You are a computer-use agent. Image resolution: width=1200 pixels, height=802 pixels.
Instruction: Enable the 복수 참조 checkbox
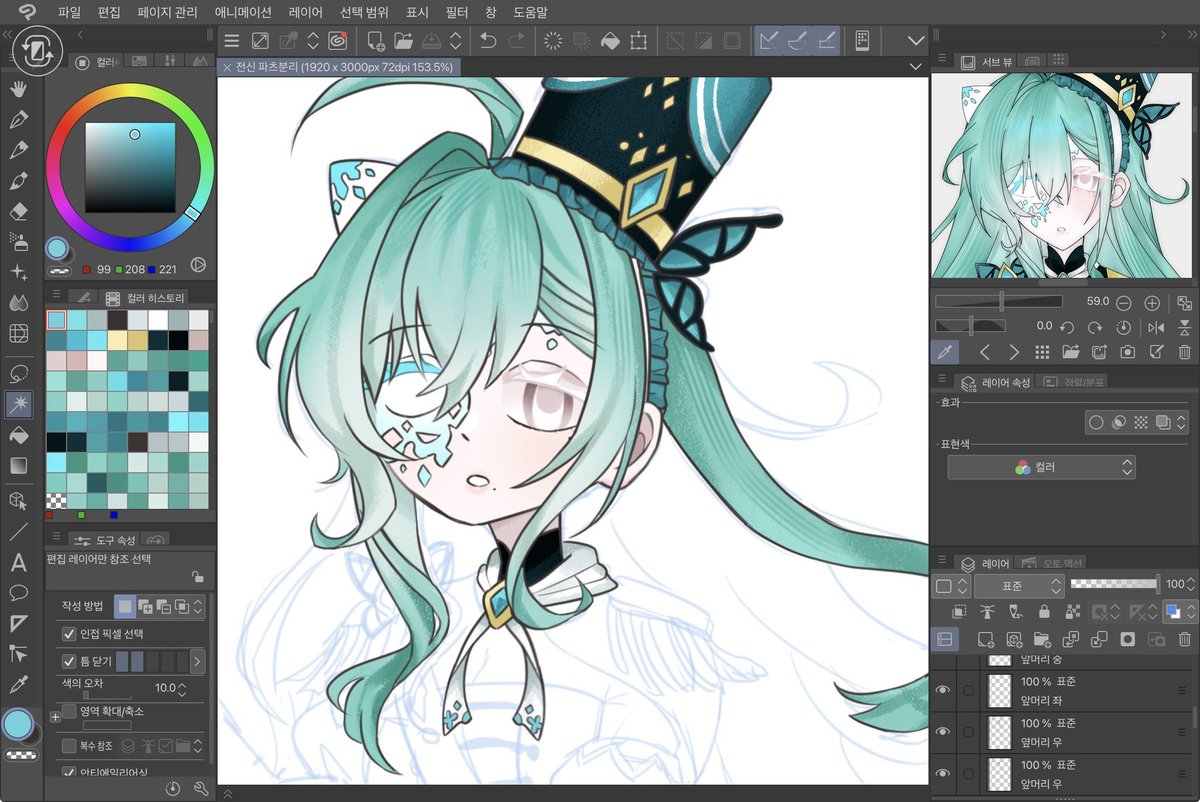click(x=69, y=746)
